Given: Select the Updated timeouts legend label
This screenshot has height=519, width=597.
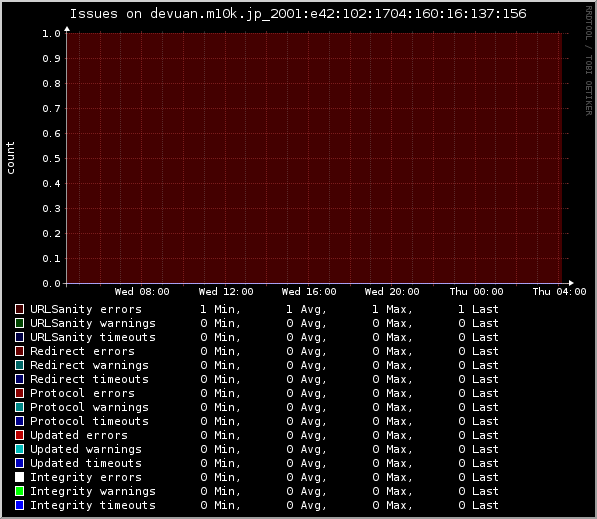Looking at the screenshot, I should pos(86,463).
